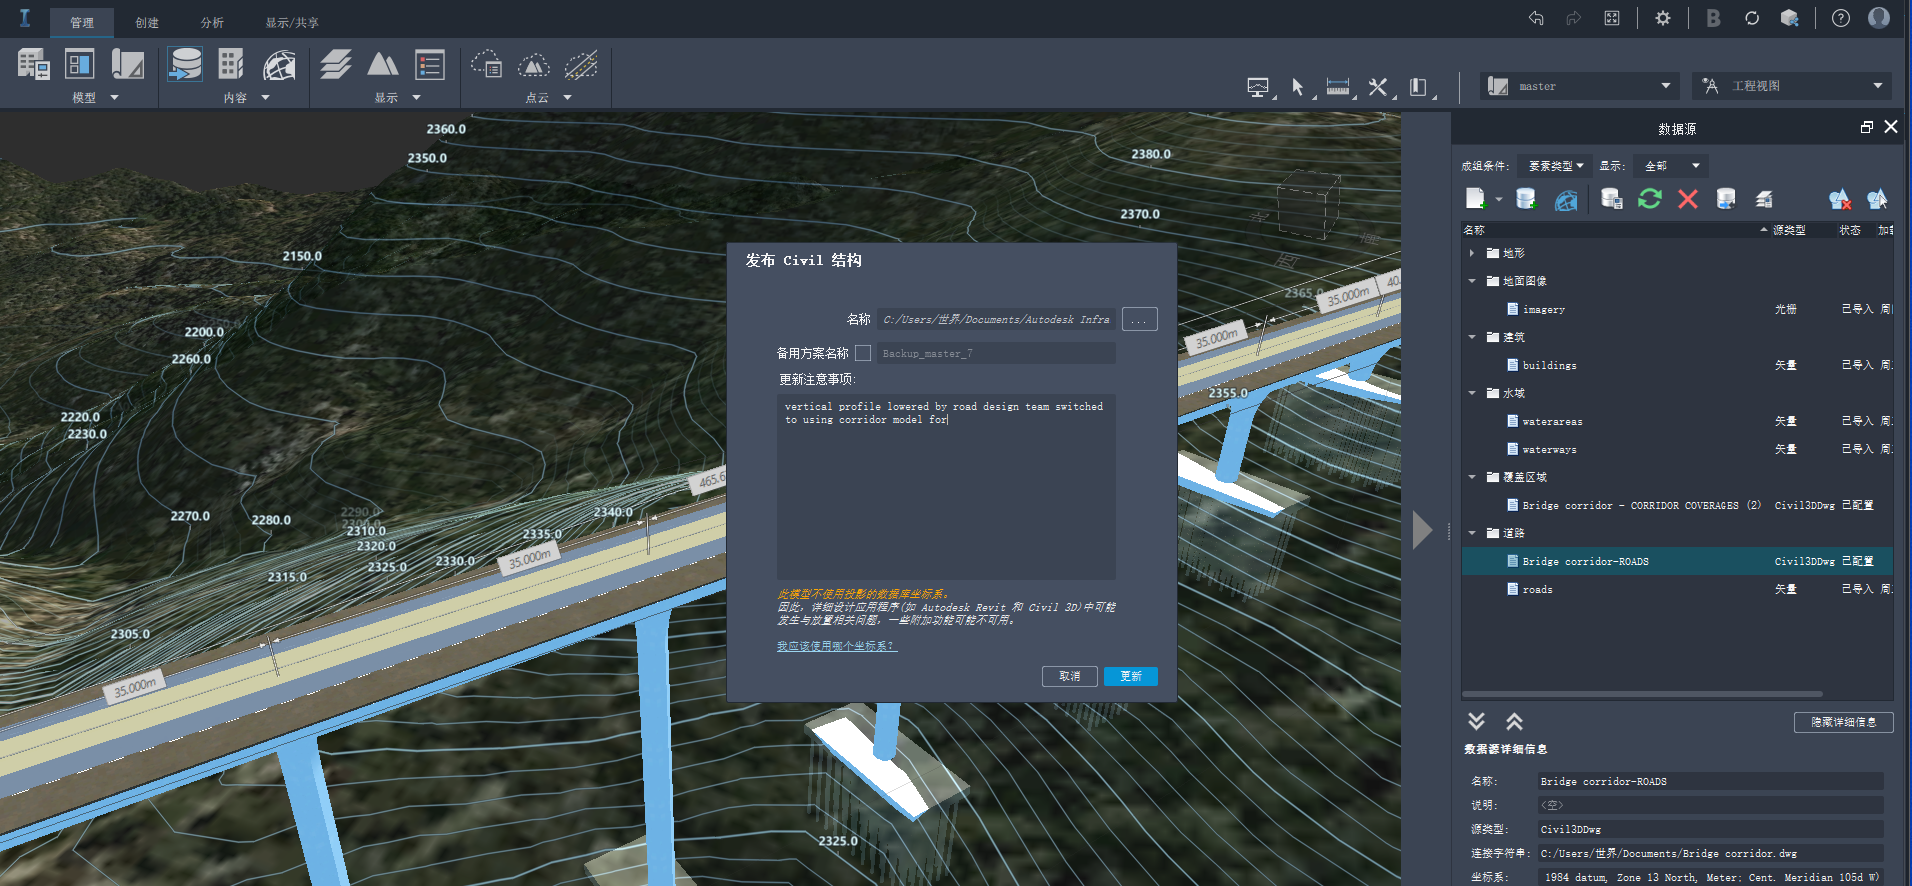This screenshot has width=1912, height=886.
Task: Open the shared model cube icon
Action: point(1790,18)
